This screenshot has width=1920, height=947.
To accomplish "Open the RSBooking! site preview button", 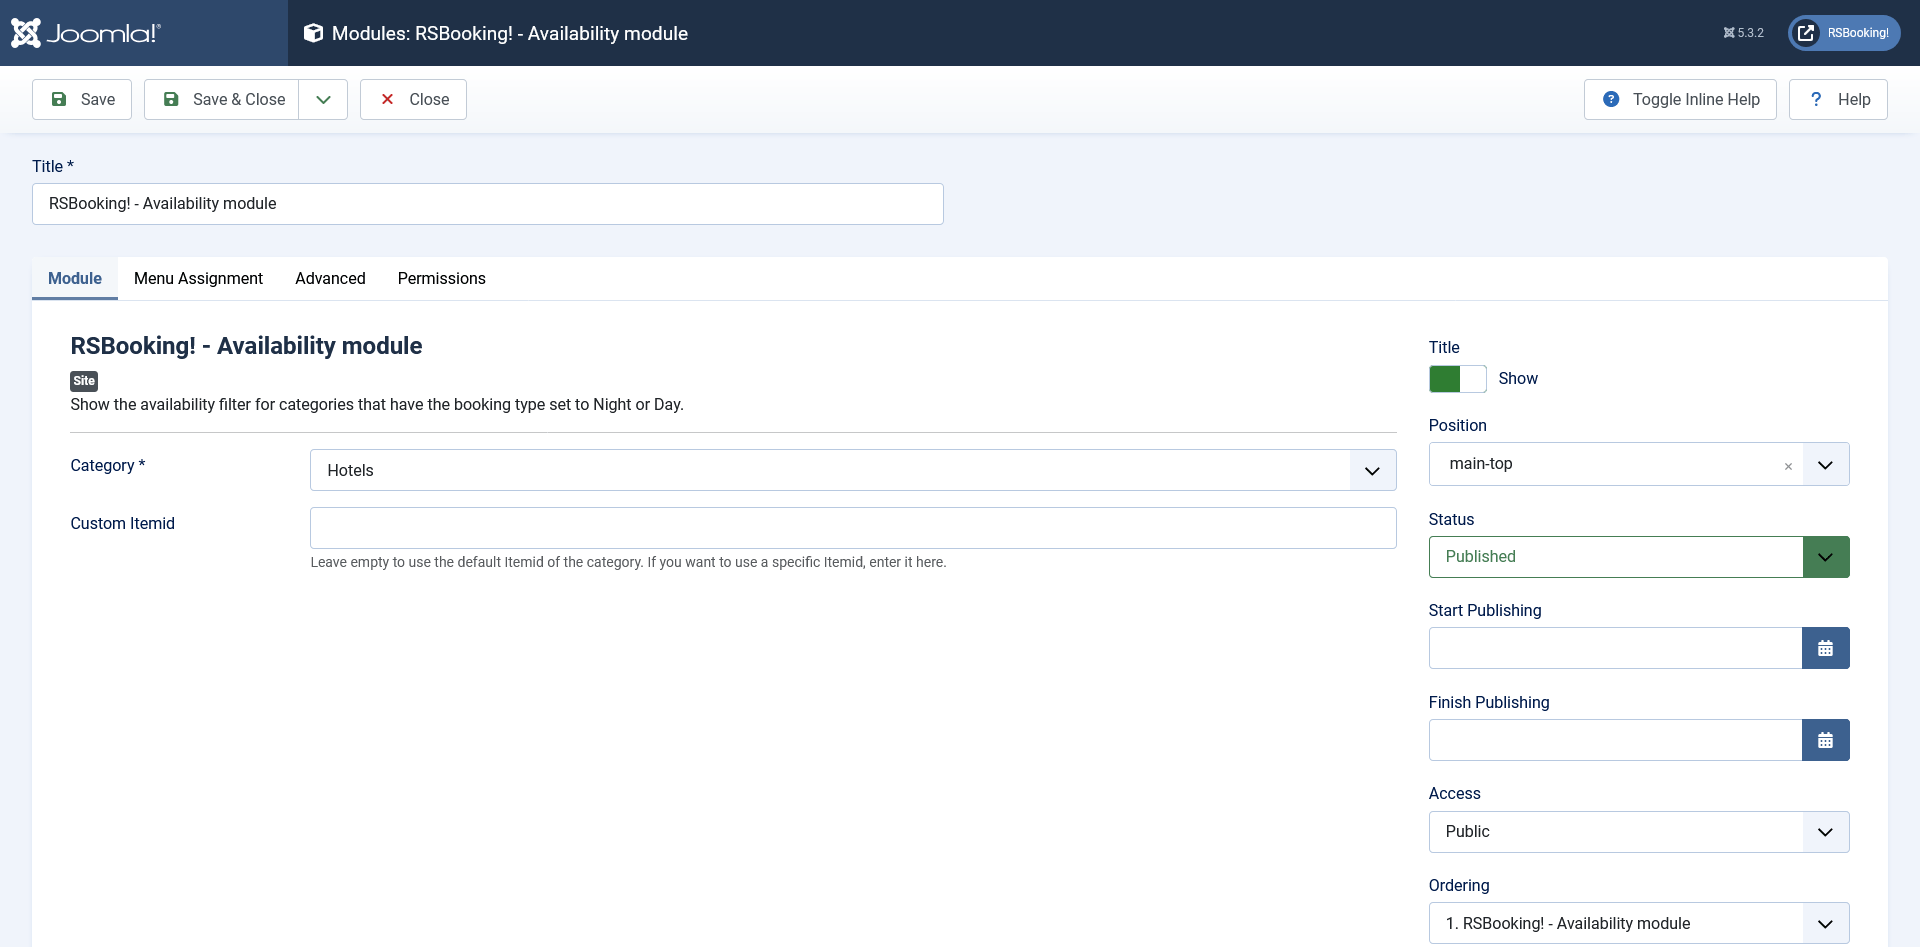I will pos(1844,33).
